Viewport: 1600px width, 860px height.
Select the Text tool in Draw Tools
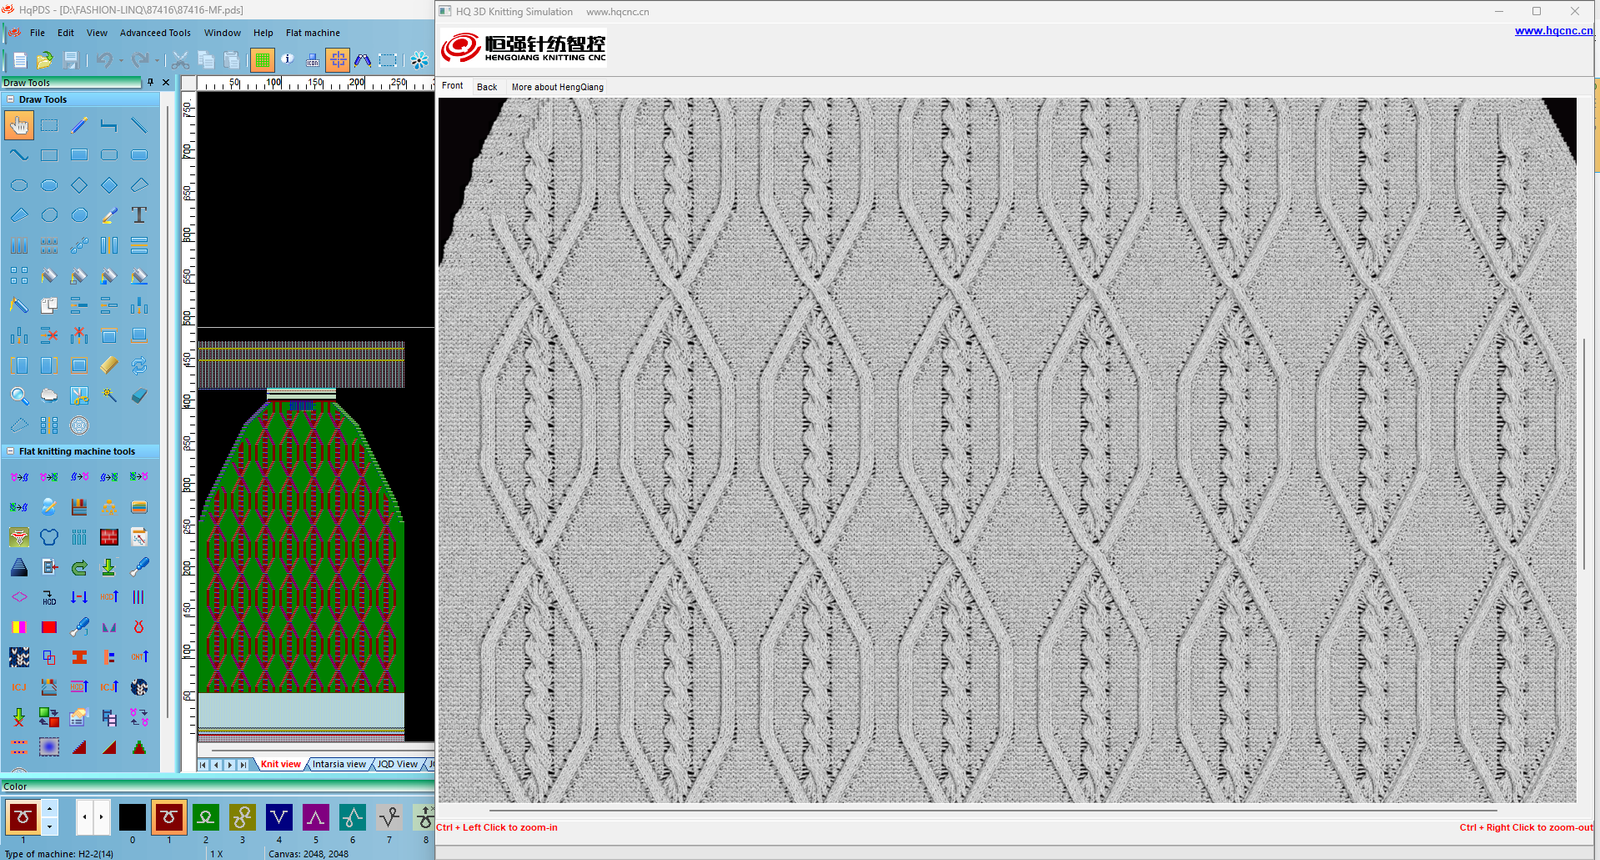[x=139, y=215]
